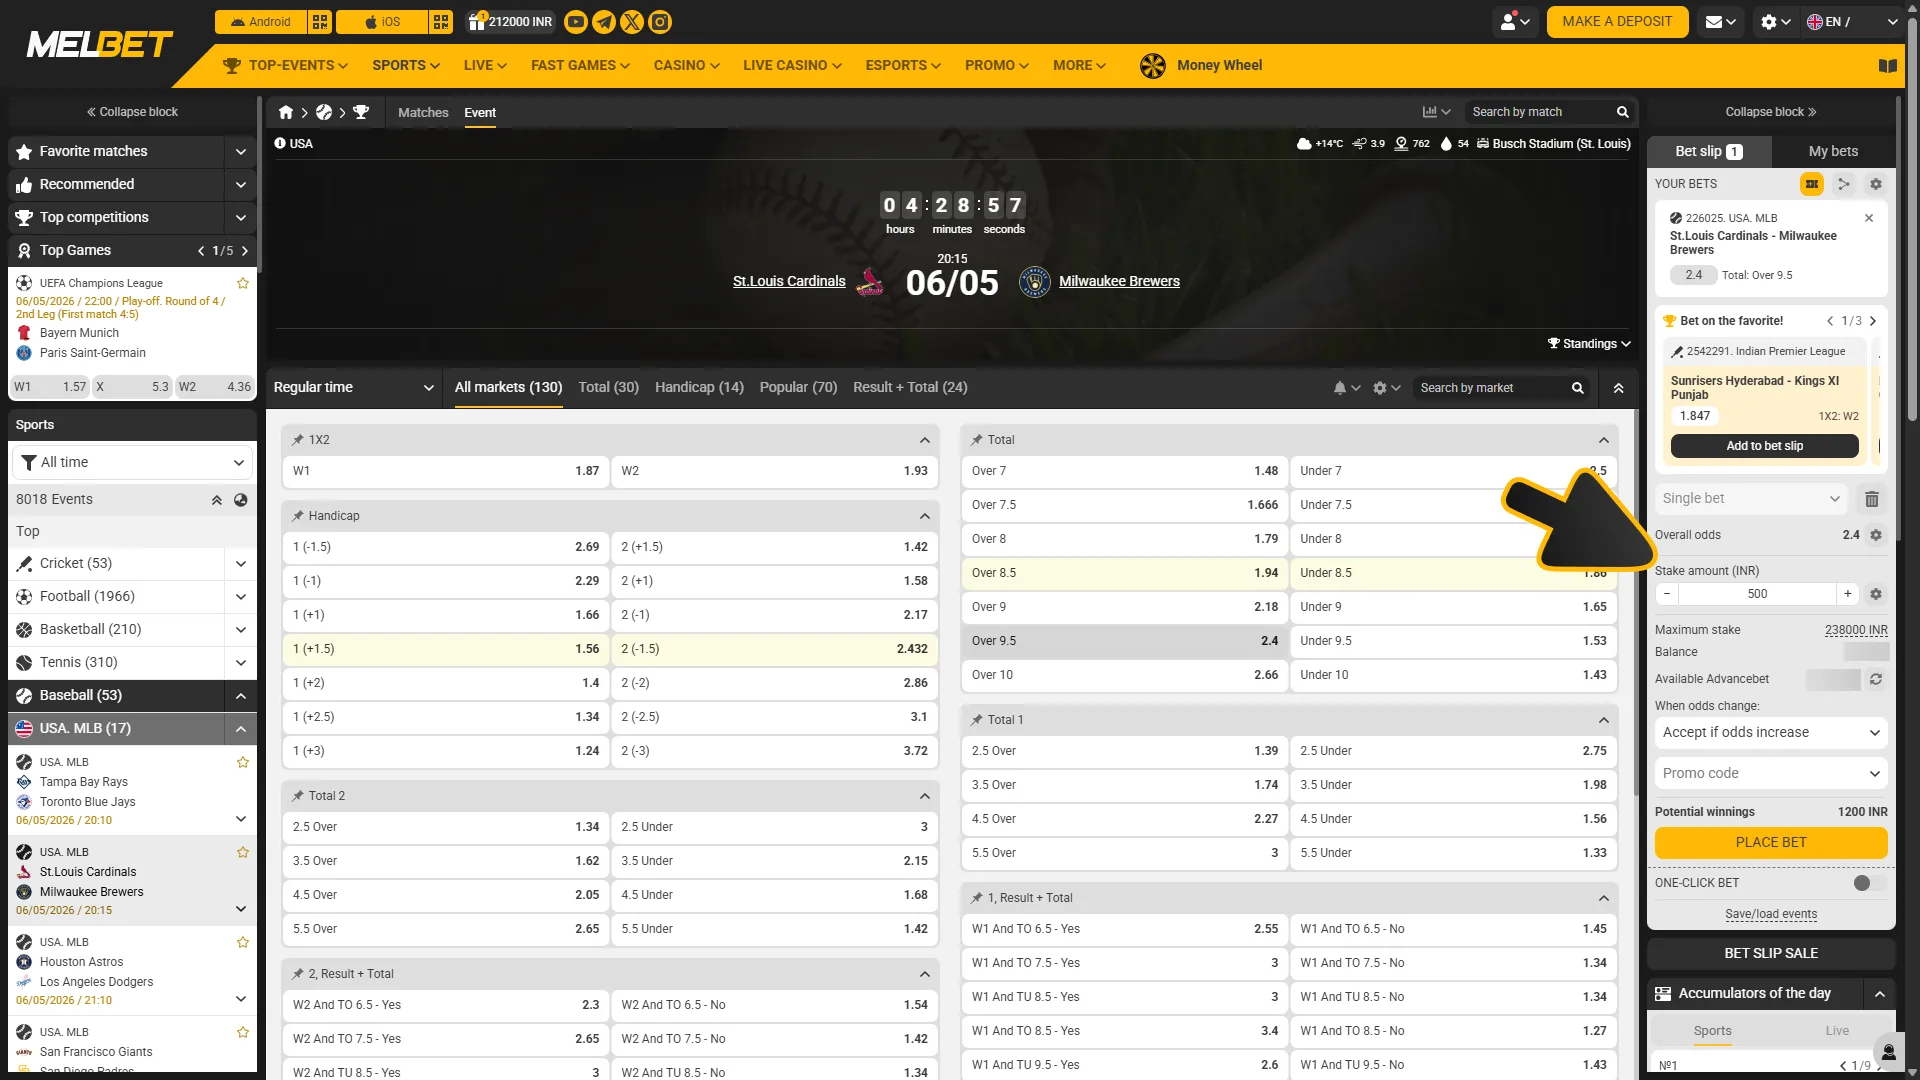Select the coupon view icon in bet slip

click(x=1812, y=184)
